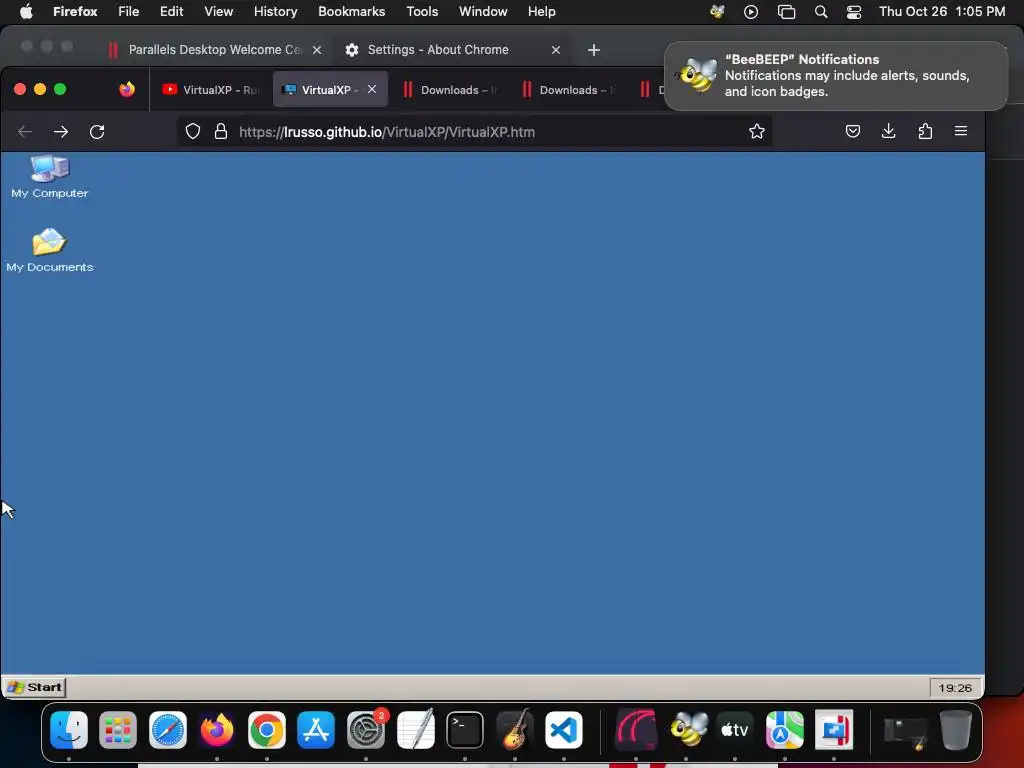Viewport: 1024px width, 768px height.
Task: Go forward with the Firefox forward arrow
Action: point(61,132)
